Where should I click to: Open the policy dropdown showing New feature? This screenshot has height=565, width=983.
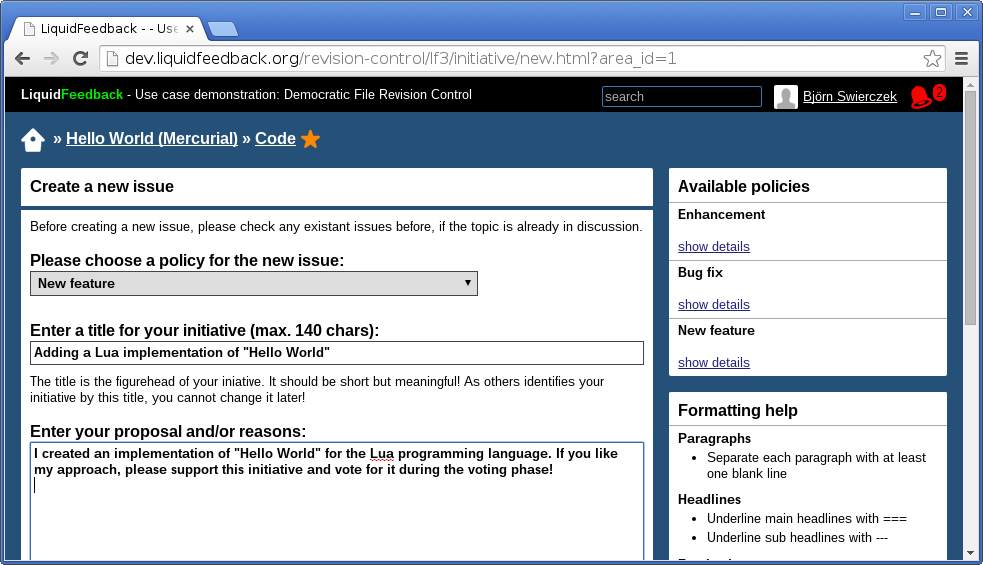254,283
